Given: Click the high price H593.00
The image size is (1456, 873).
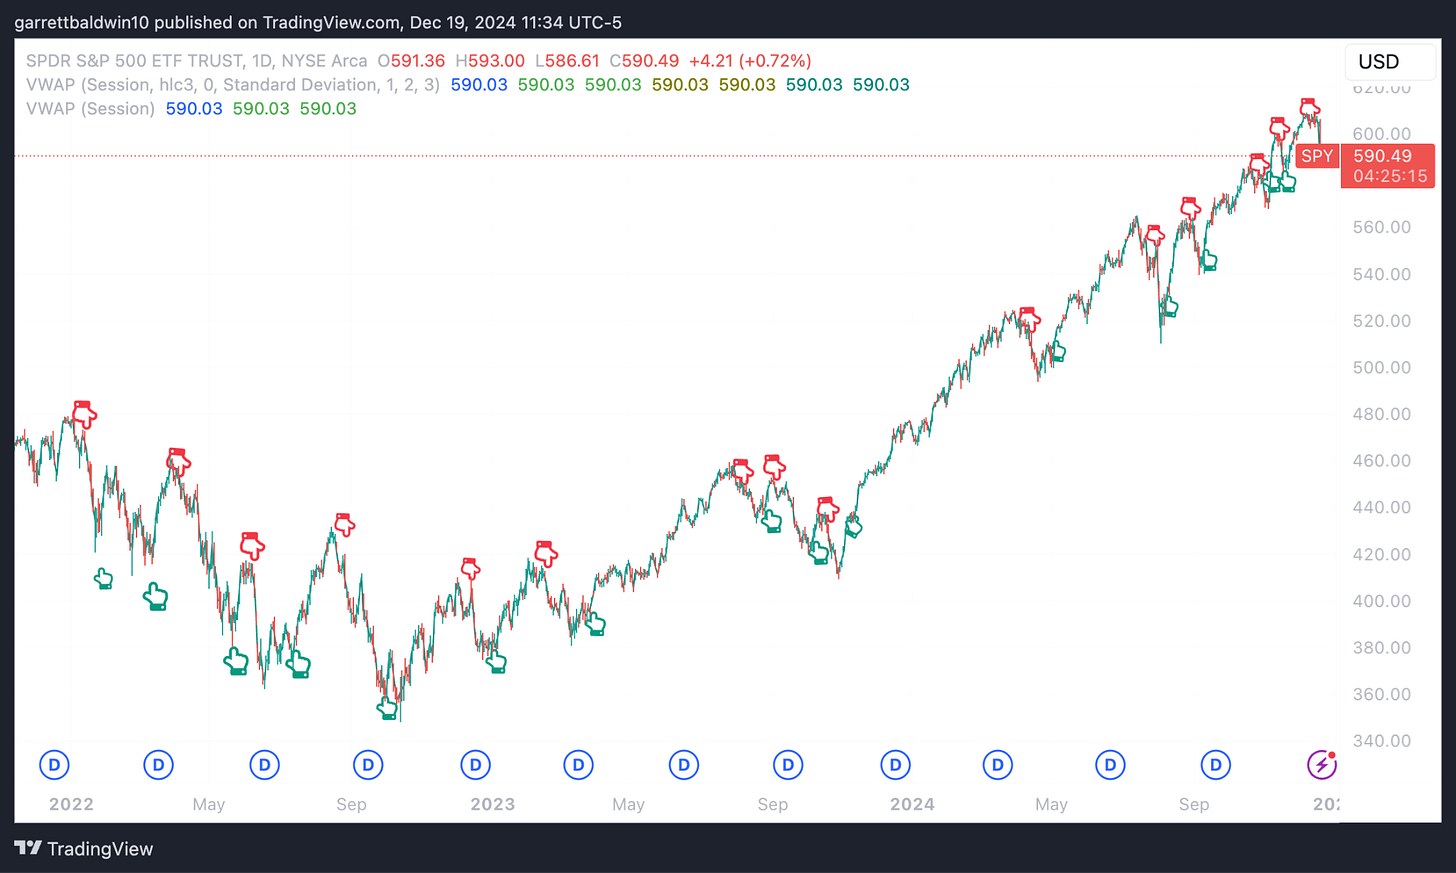Looking at the screenshot, I should (490, 61).
